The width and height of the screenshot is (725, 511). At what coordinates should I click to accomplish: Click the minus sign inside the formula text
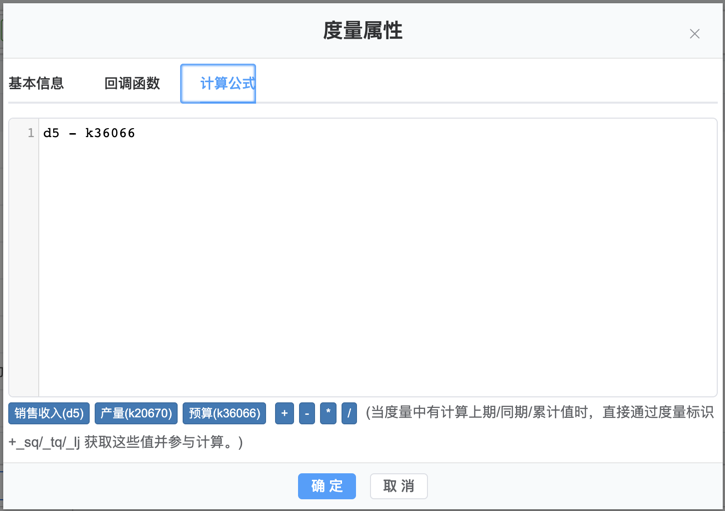pos(72,133)
